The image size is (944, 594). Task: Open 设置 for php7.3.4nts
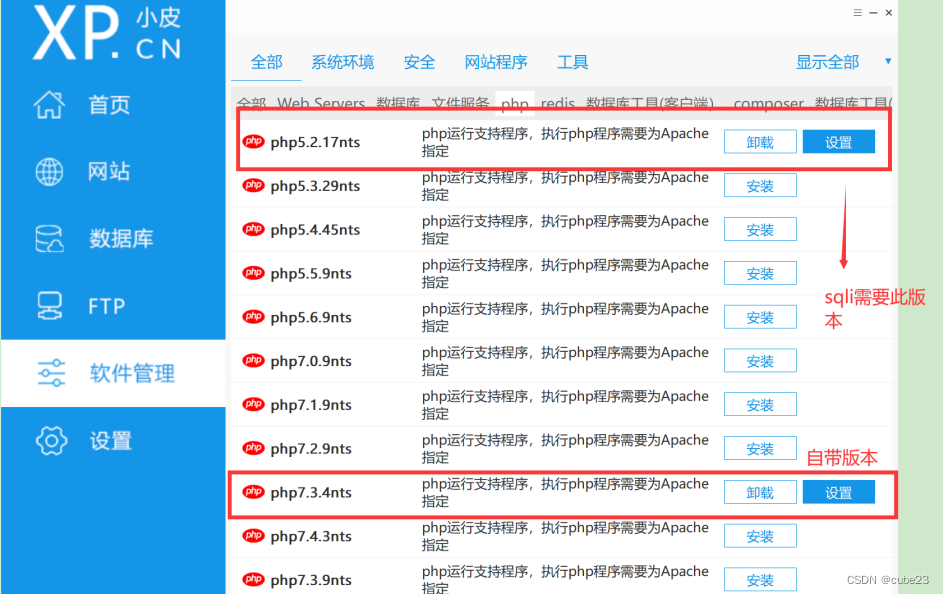coord(839,492)
